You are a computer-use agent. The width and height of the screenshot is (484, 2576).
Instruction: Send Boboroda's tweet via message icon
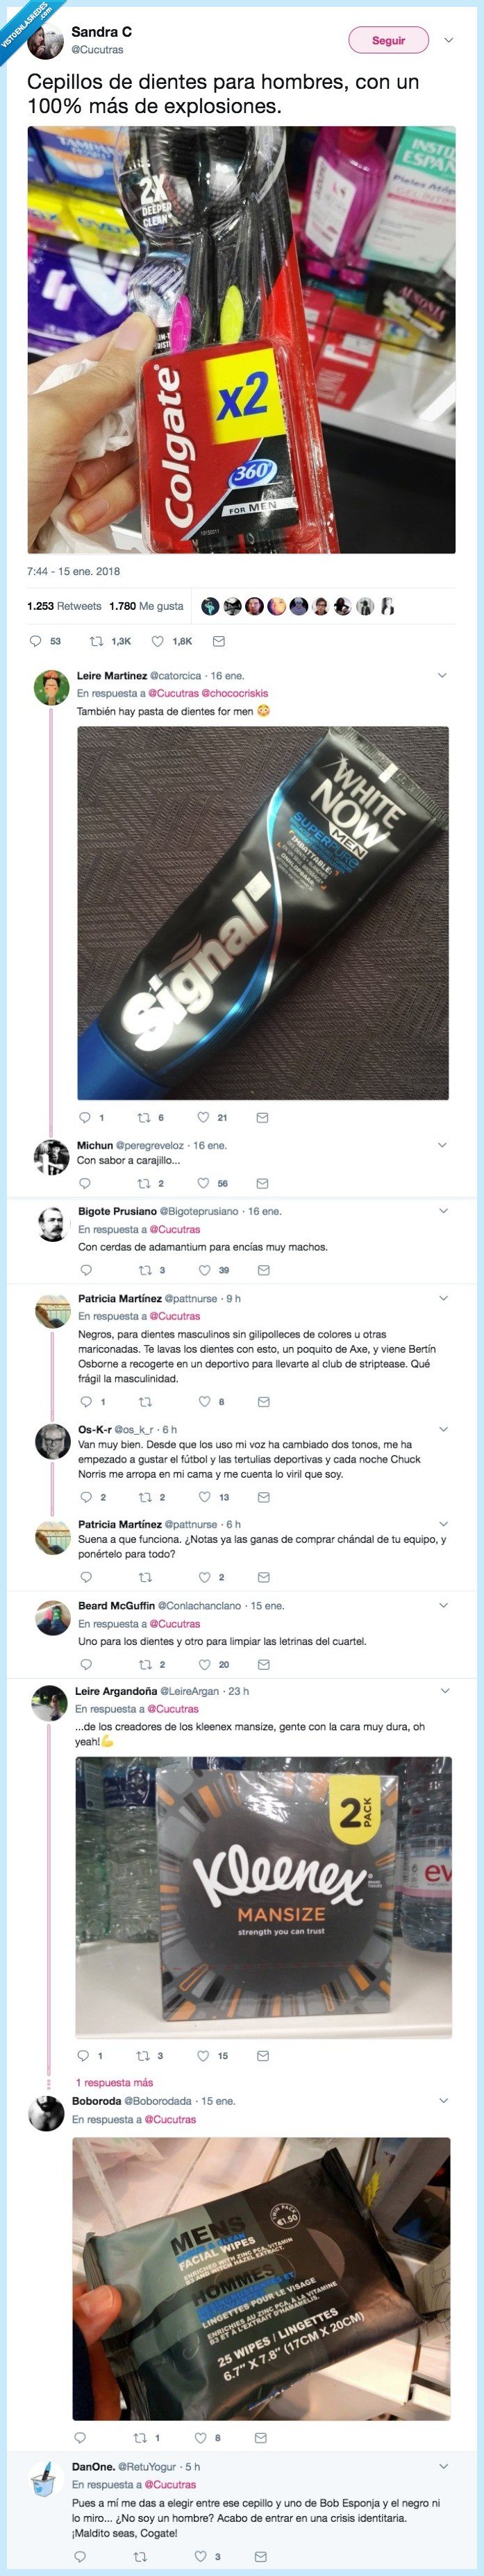(261, 2437)
